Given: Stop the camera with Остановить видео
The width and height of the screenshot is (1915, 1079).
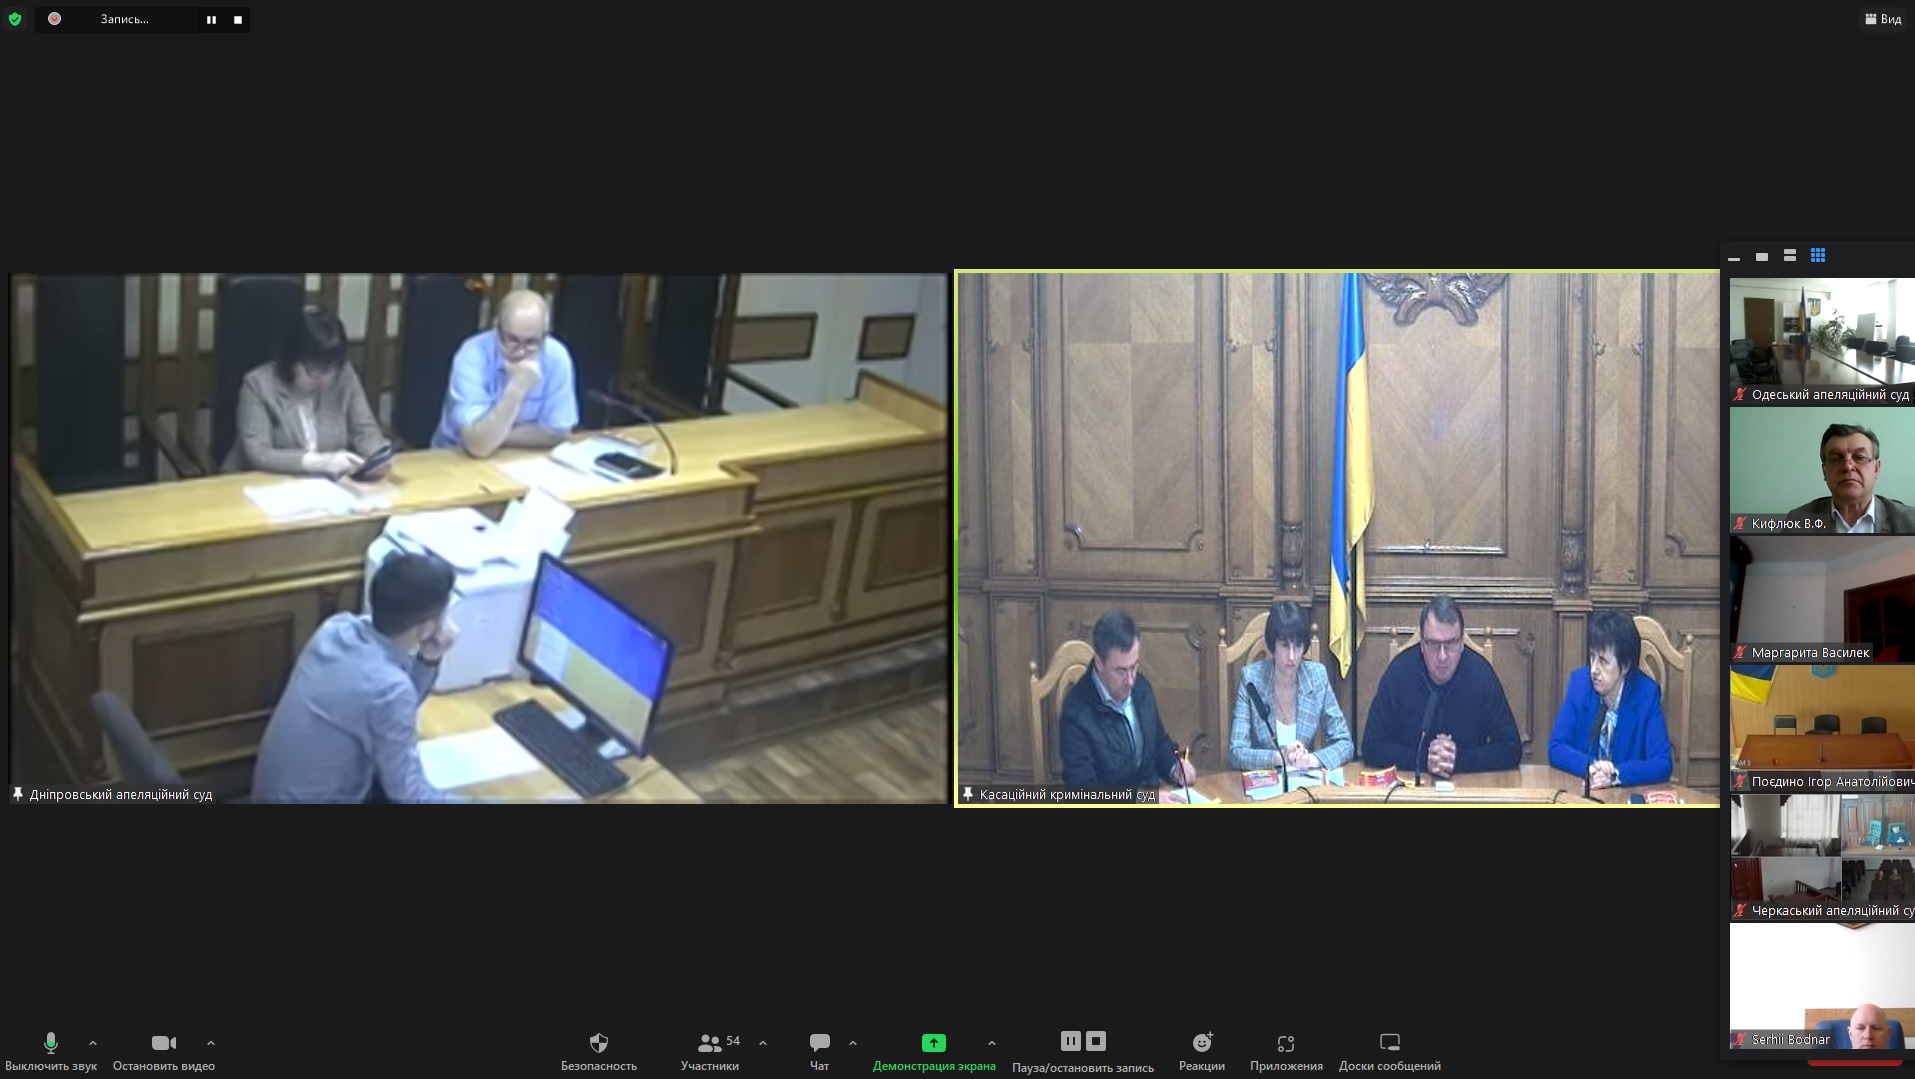Looking at the screenshot, I should 164,1044.
